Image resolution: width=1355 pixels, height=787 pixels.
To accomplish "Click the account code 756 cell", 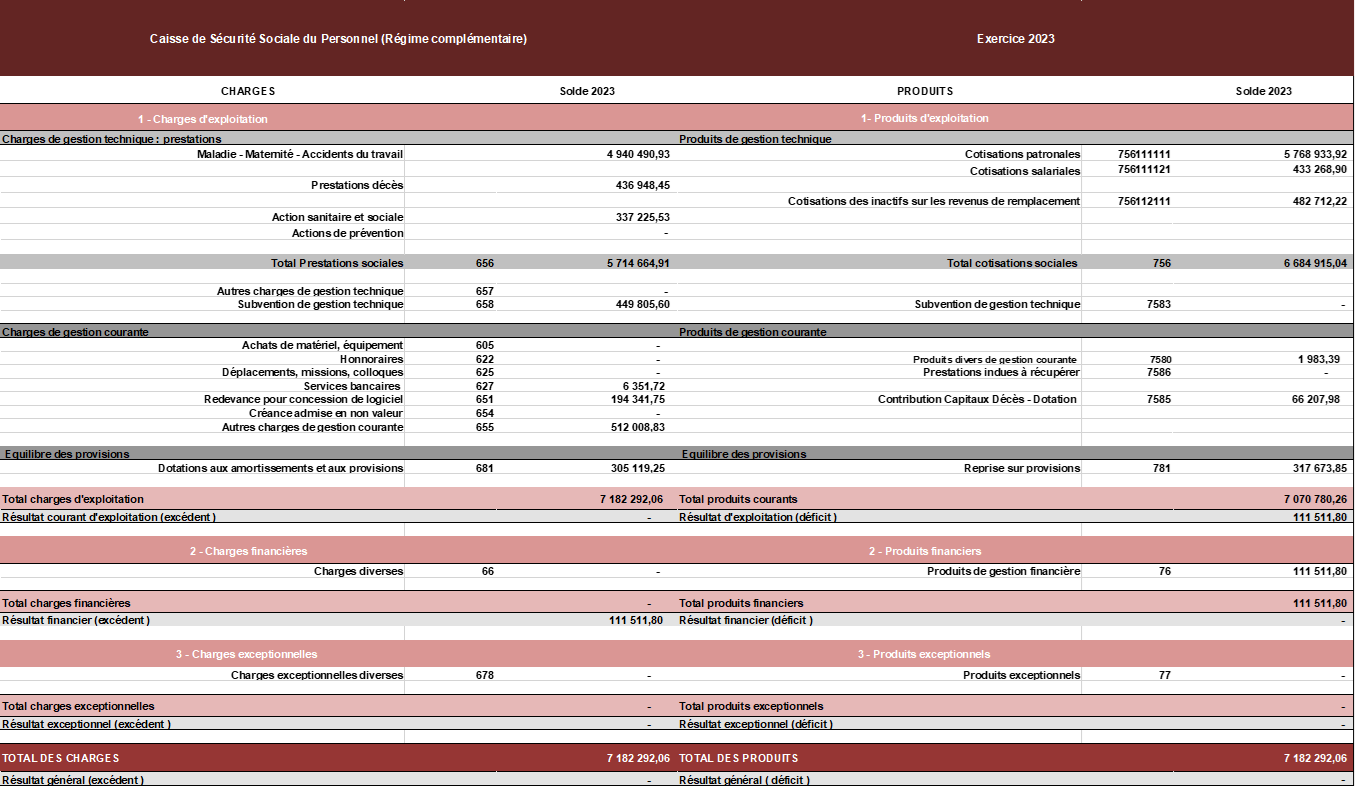I will click(x=1161, y=263).
